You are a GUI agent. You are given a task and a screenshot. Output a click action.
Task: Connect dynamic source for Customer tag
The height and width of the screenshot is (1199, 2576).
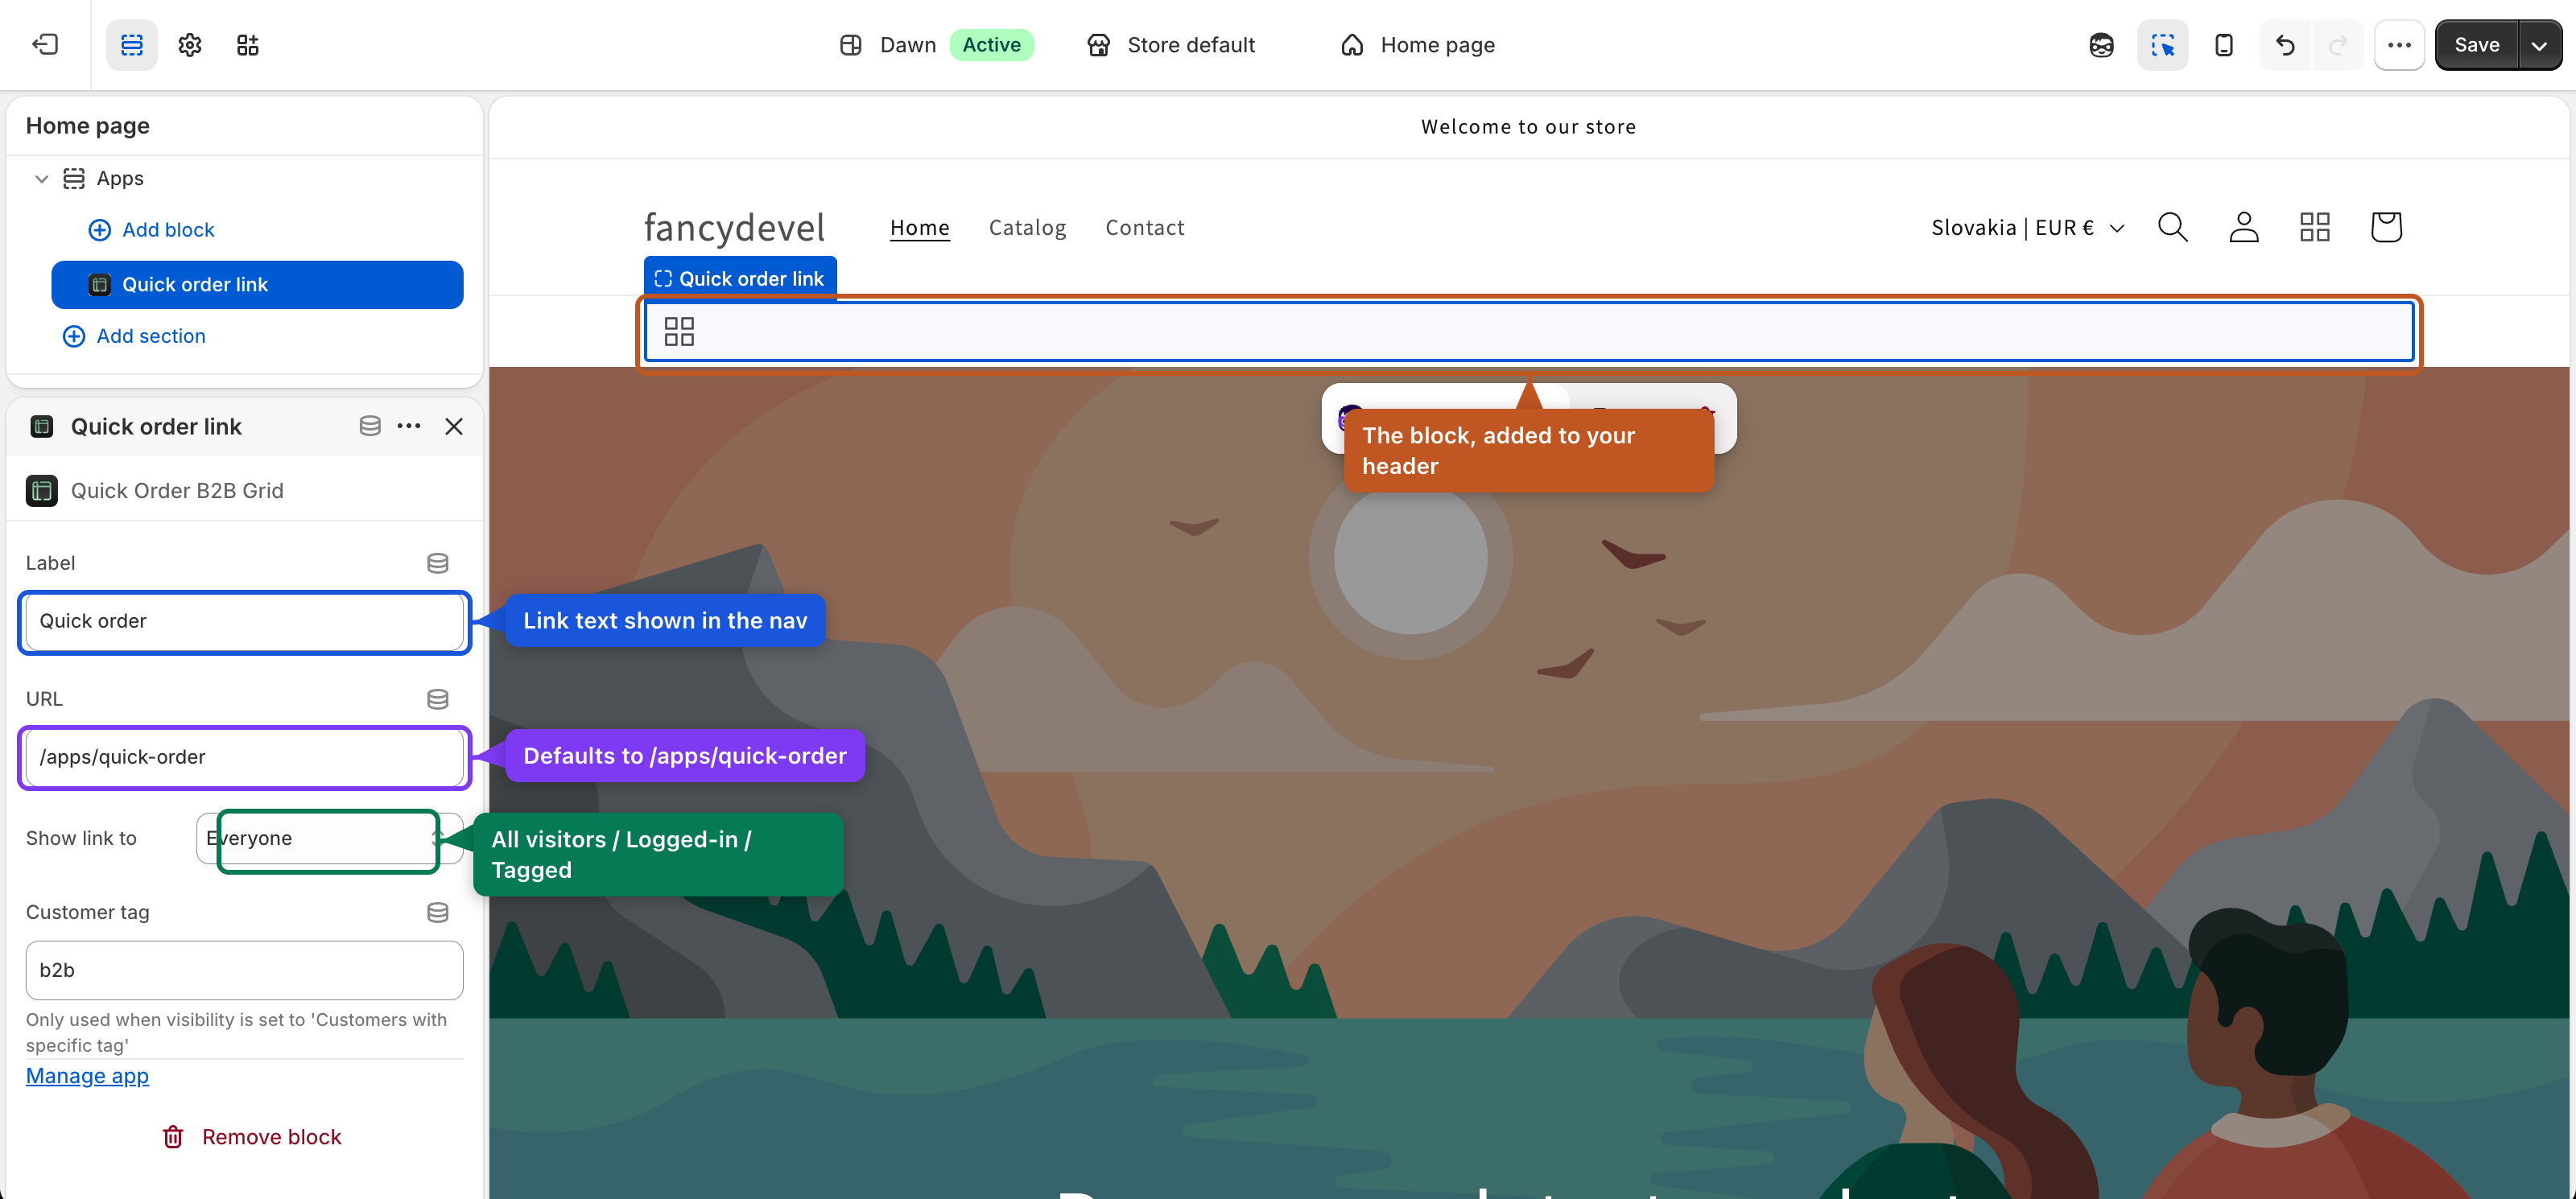click(437, 912)
